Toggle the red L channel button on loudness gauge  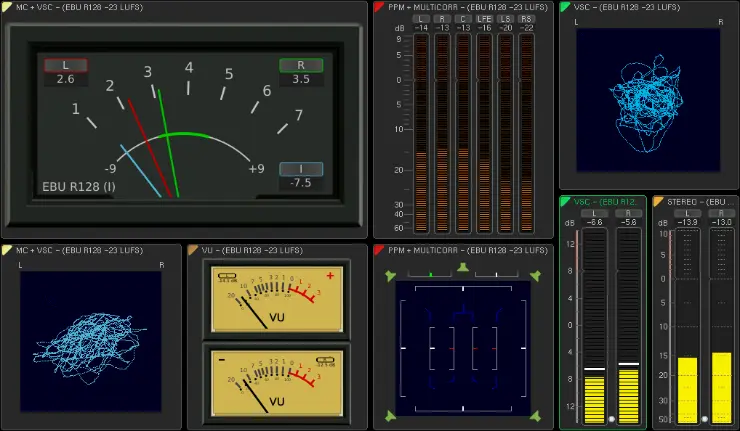[x=66, y=65]
